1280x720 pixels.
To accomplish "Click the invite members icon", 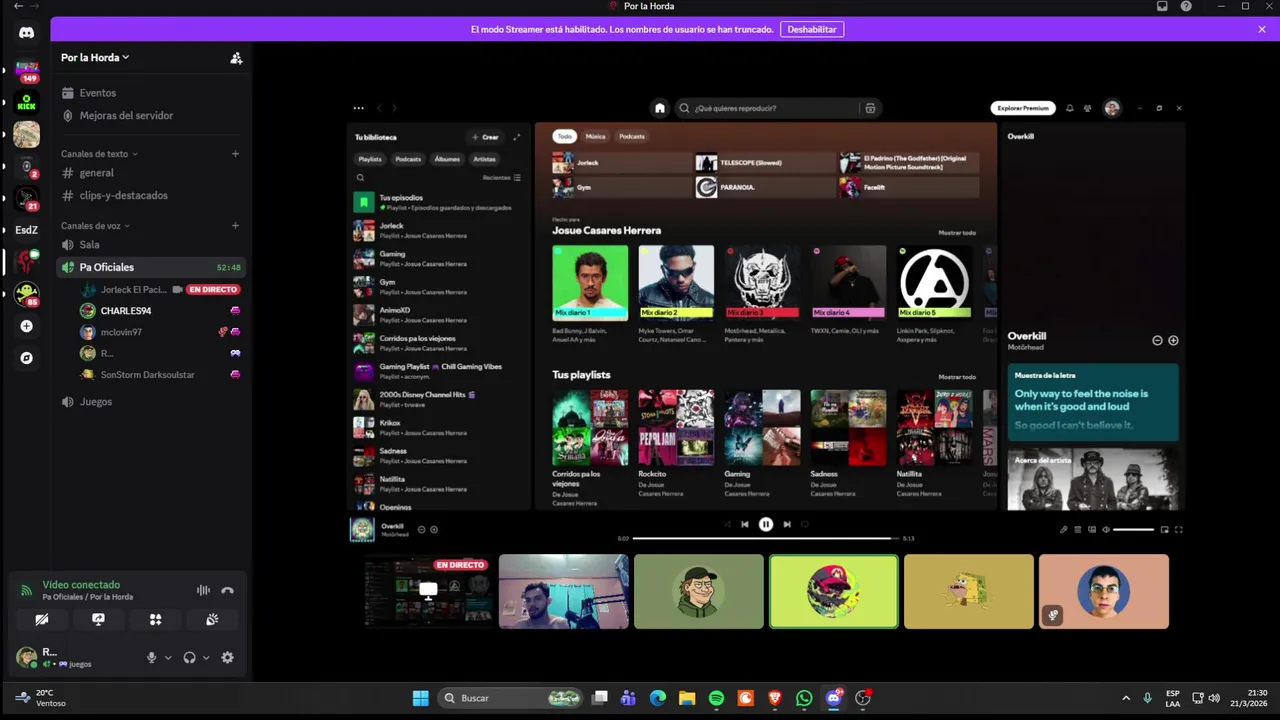I will pos(236,58).
